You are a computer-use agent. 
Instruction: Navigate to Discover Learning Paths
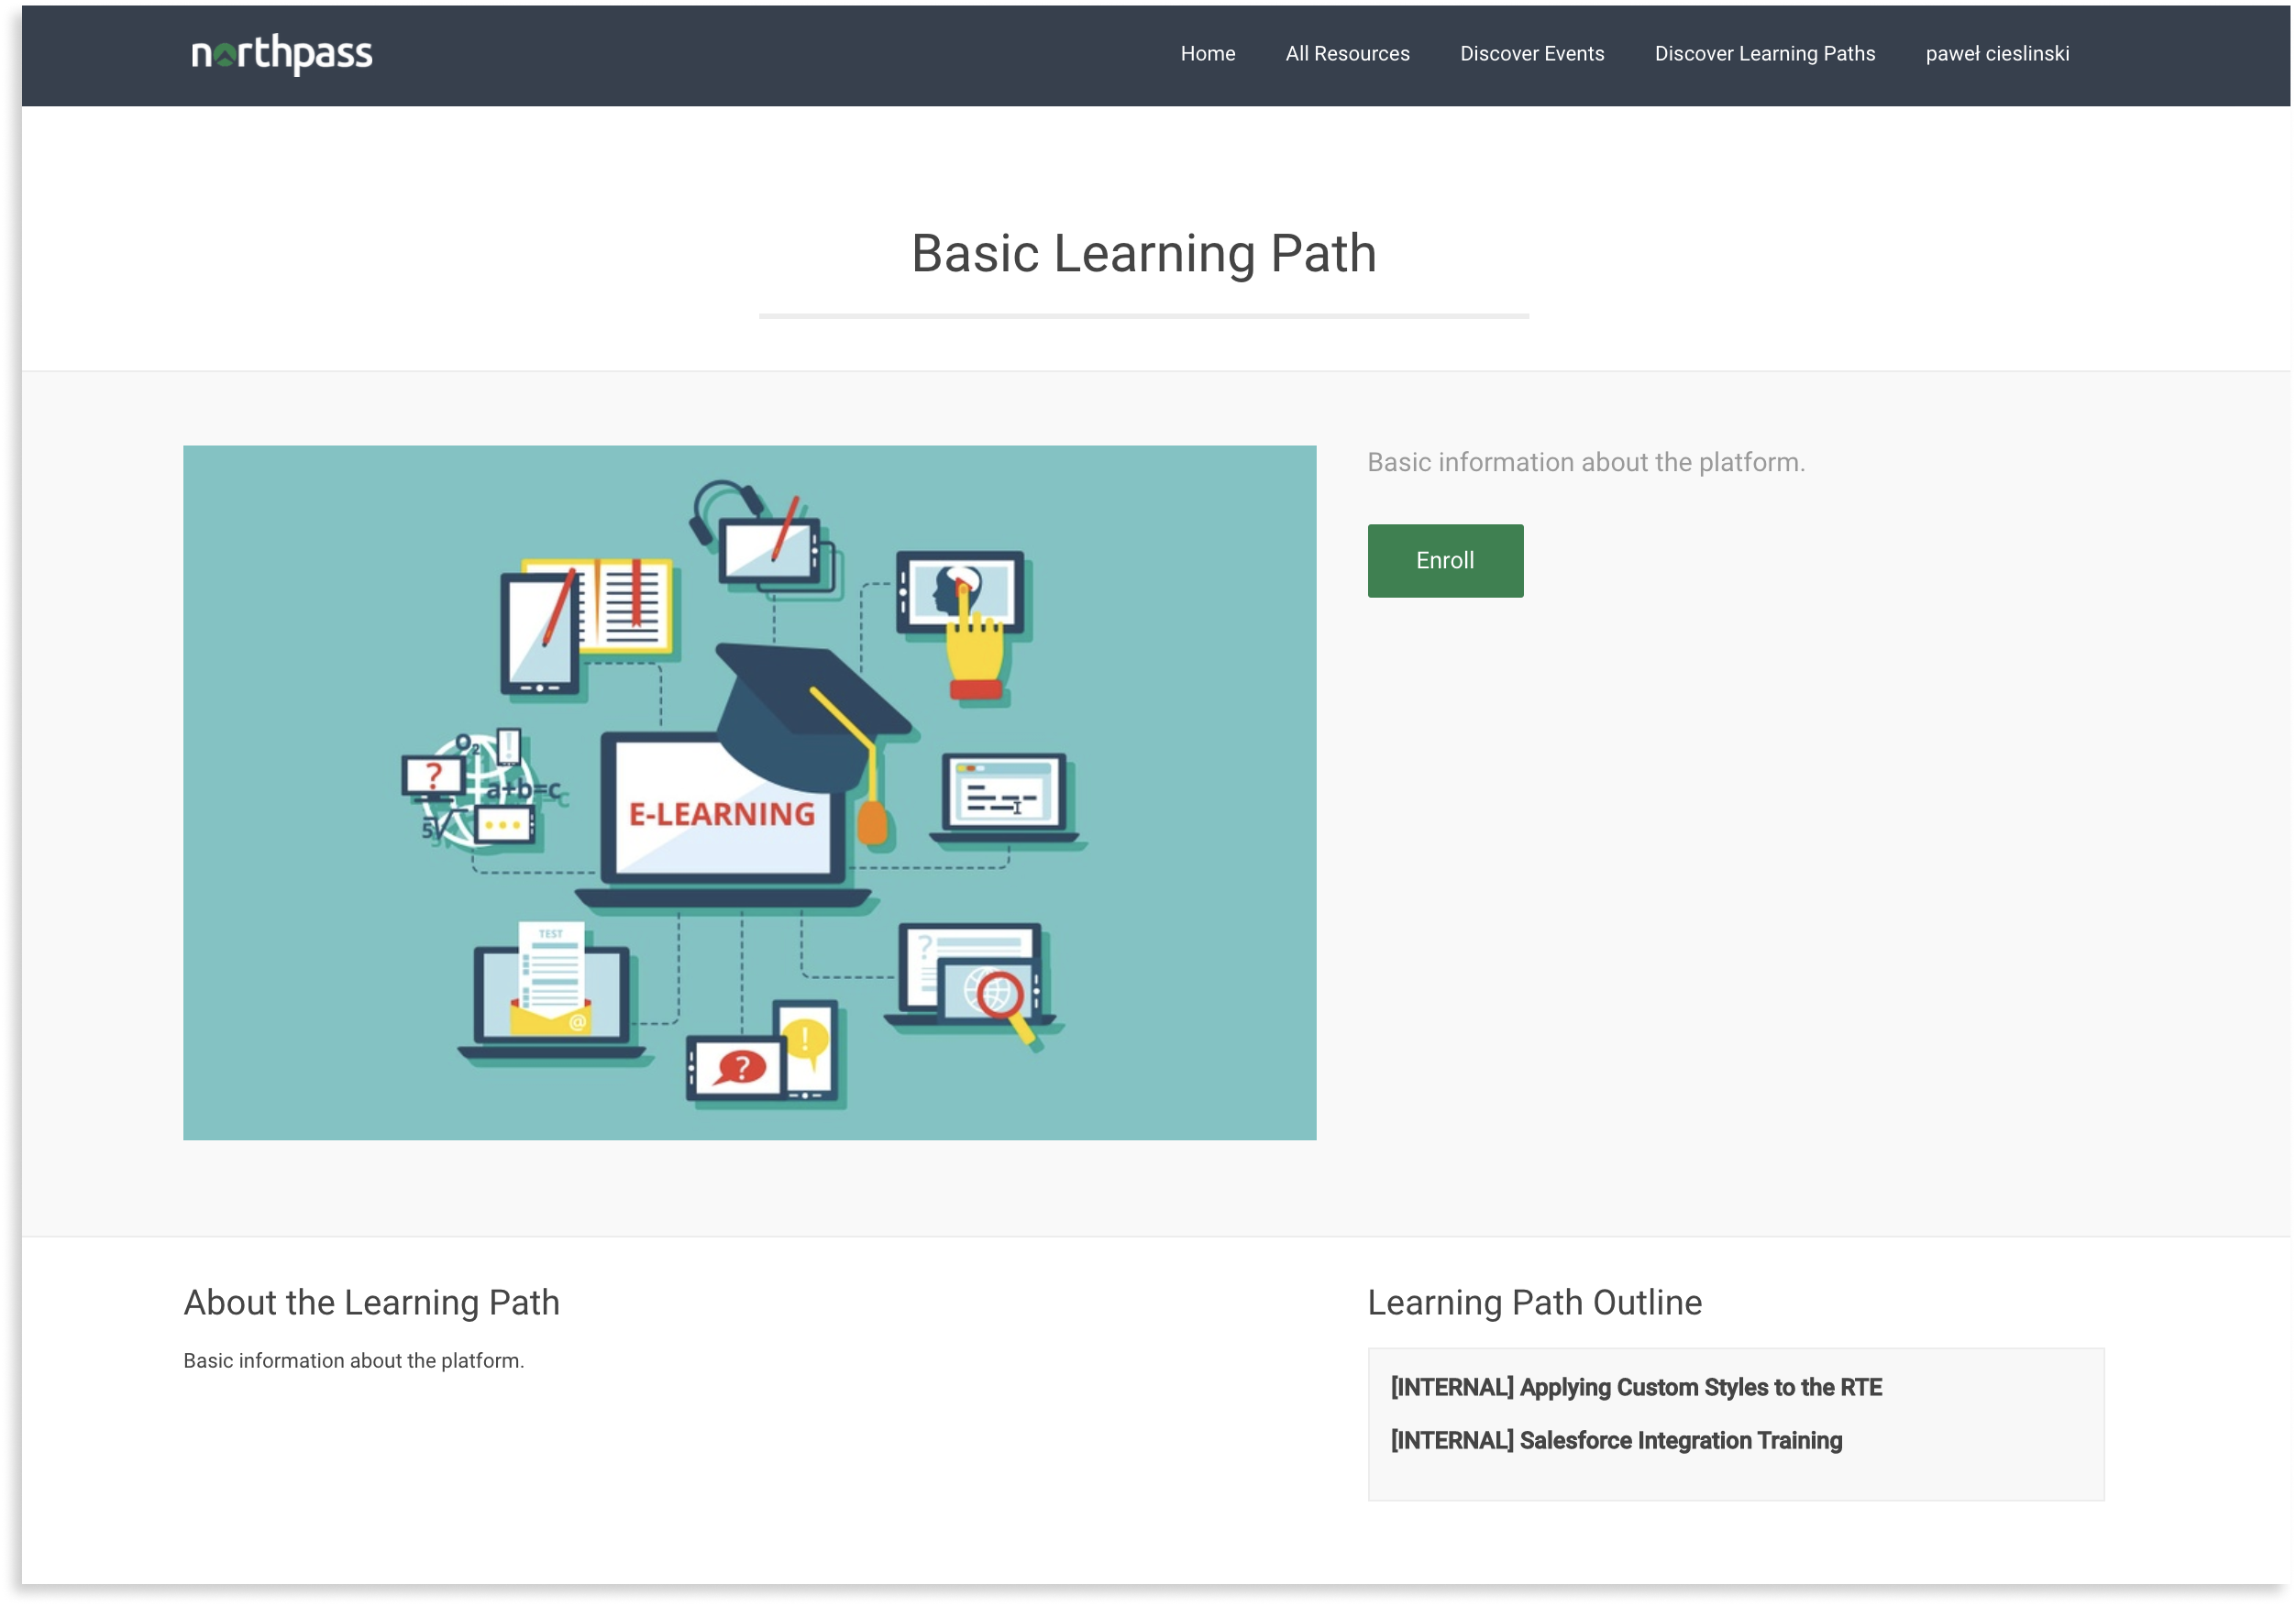coord(1764,54)
